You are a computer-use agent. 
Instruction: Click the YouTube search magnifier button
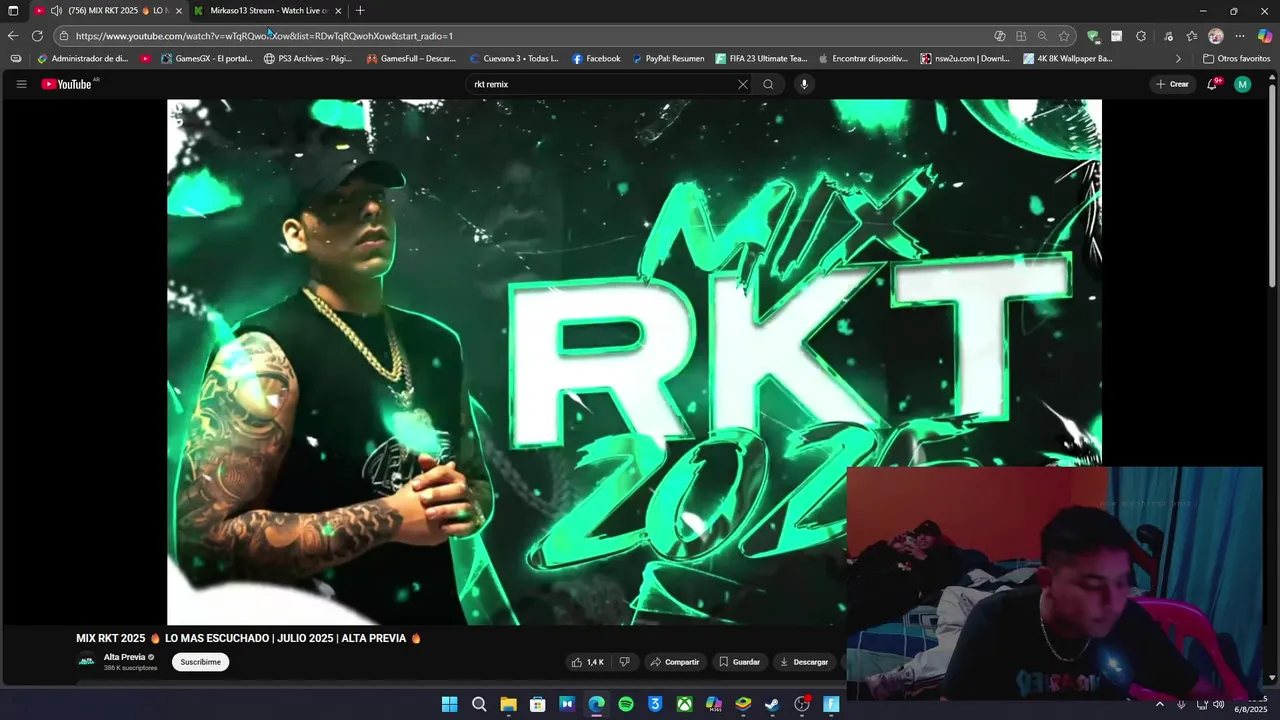point(768,84)
